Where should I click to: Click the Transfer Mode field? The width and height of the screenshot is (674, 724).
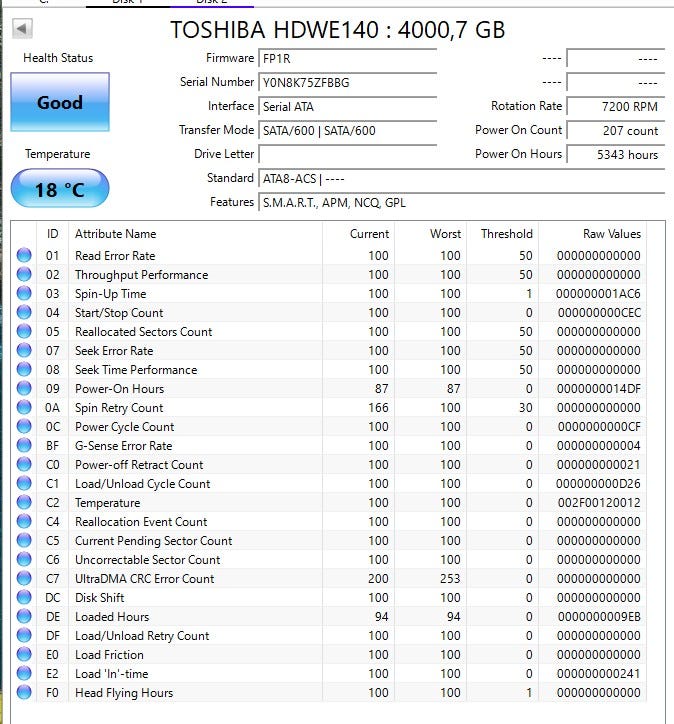[348, 131]
